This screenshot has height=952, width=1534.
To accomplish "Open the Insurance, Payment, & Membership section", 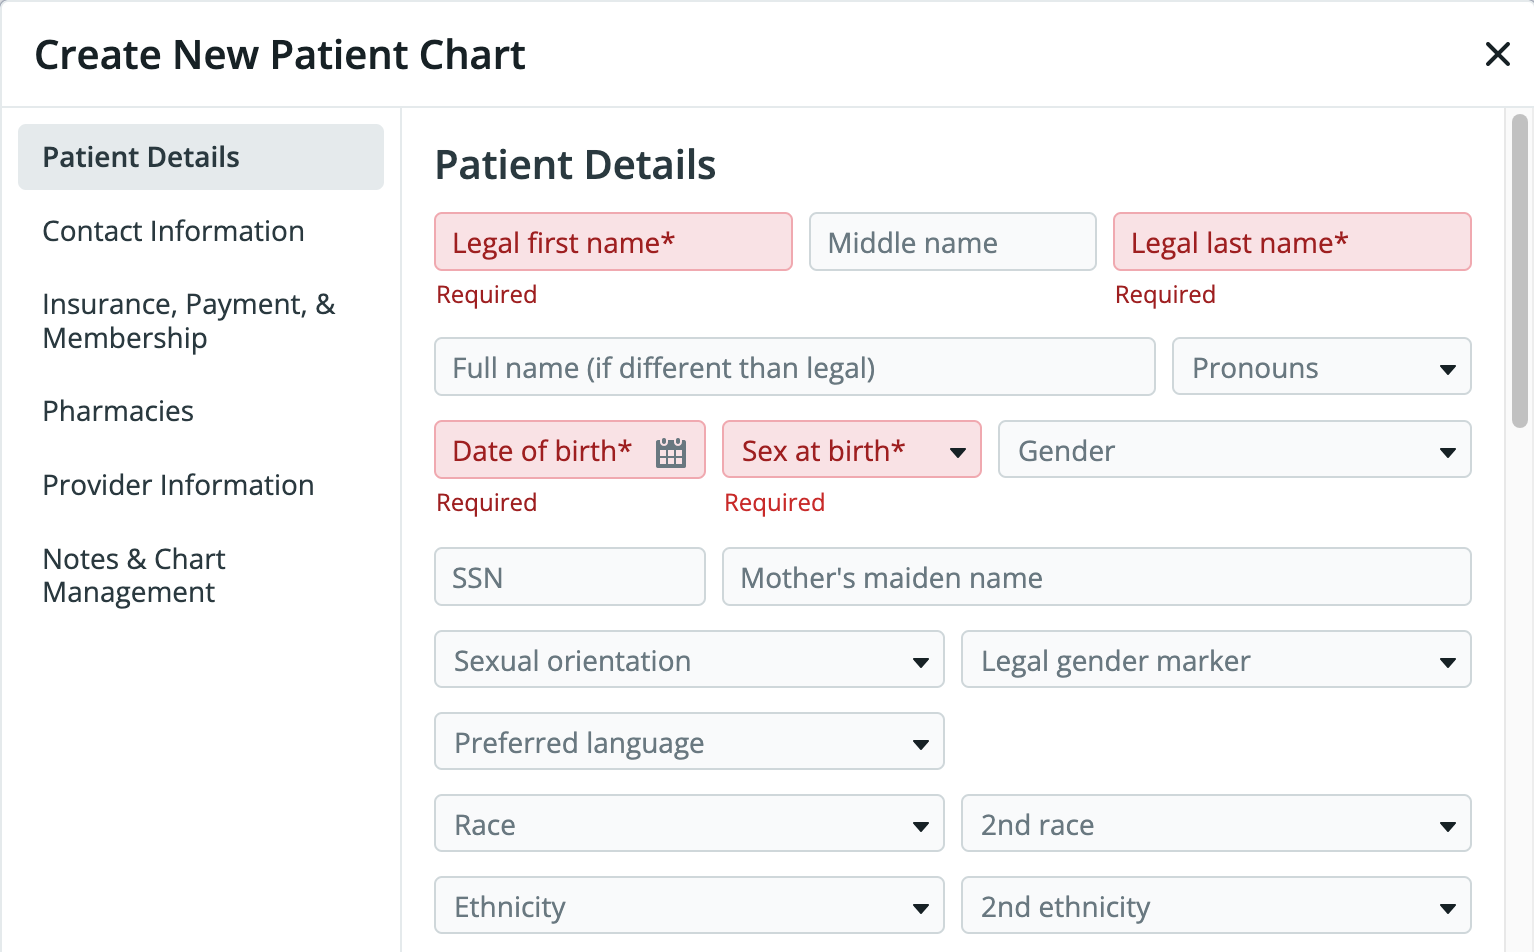I will coord(189,321).
